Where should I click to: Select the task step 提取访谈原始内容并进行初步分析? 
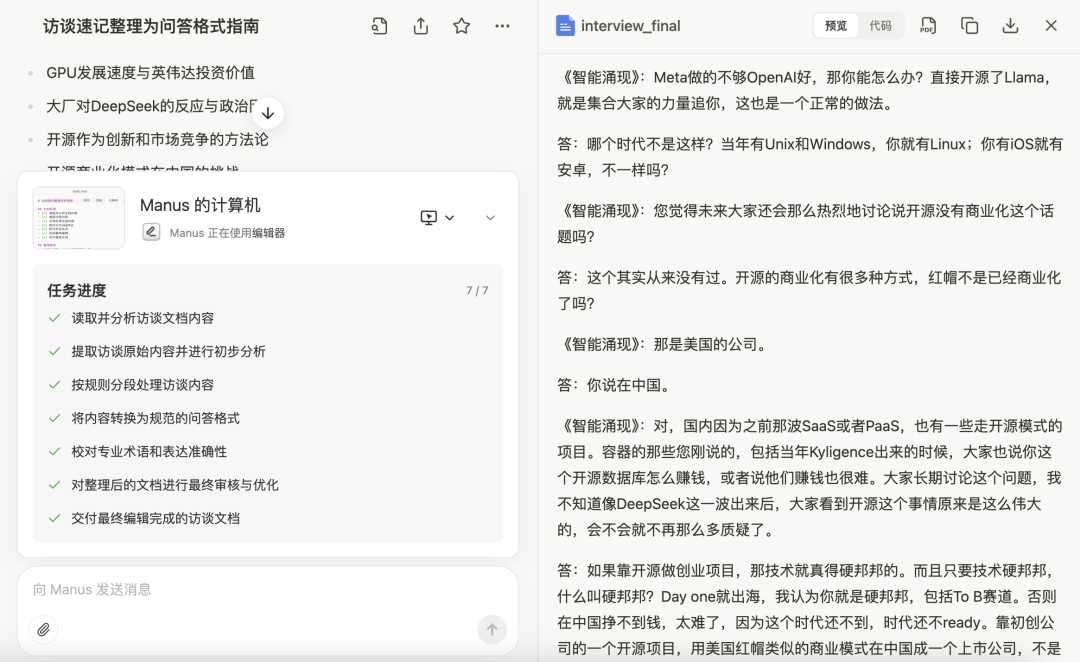pos(169,351)
